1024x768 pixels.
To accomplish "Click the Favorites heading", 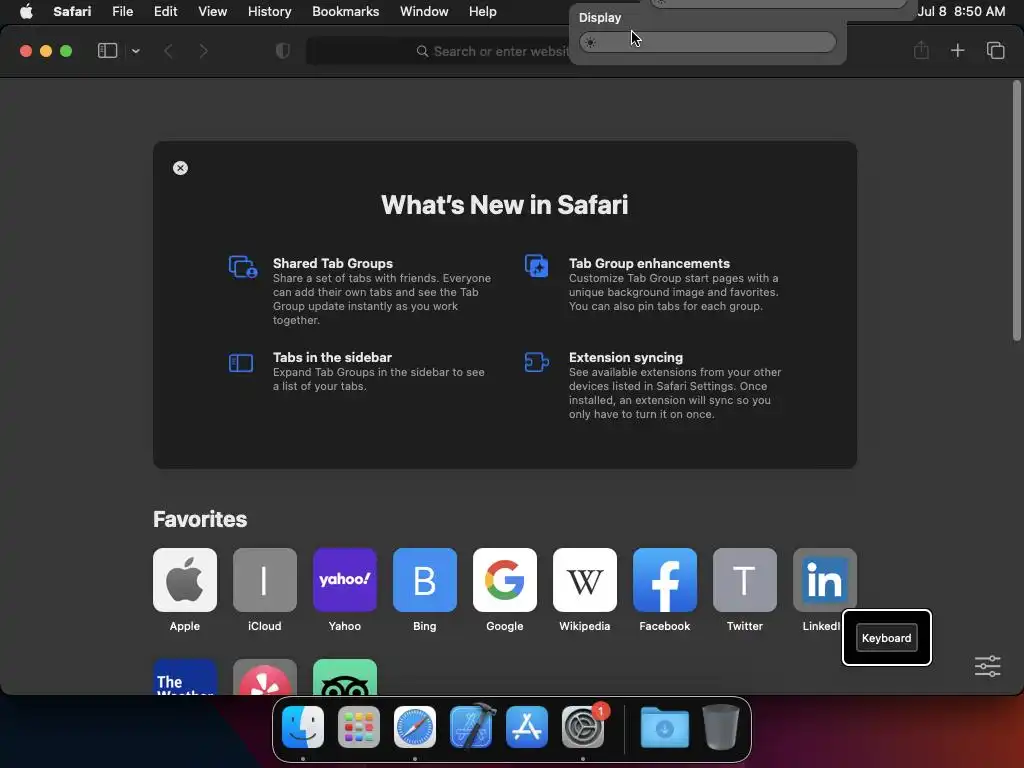I will click(200, 519).
